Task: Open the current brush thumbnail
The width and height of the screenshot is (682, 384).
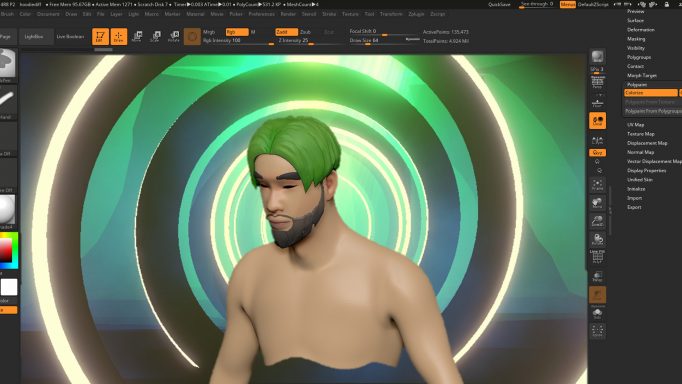Action: [8, 64]
